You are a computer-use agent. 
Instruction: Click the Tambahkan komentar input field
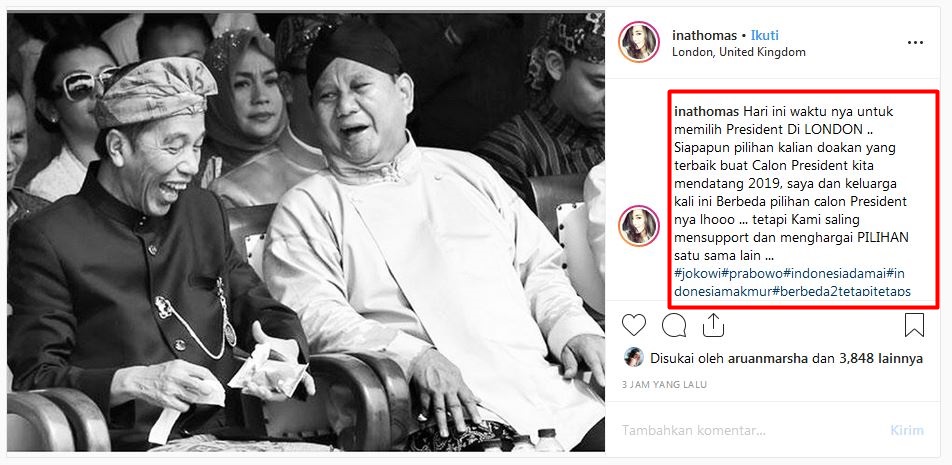pyautogui.click(x=749, y=430)
